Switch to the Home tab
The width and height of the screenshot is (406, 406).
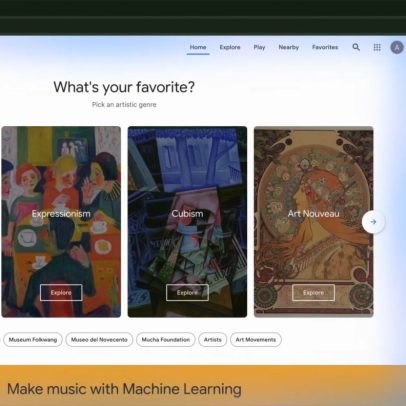point(198,47)
